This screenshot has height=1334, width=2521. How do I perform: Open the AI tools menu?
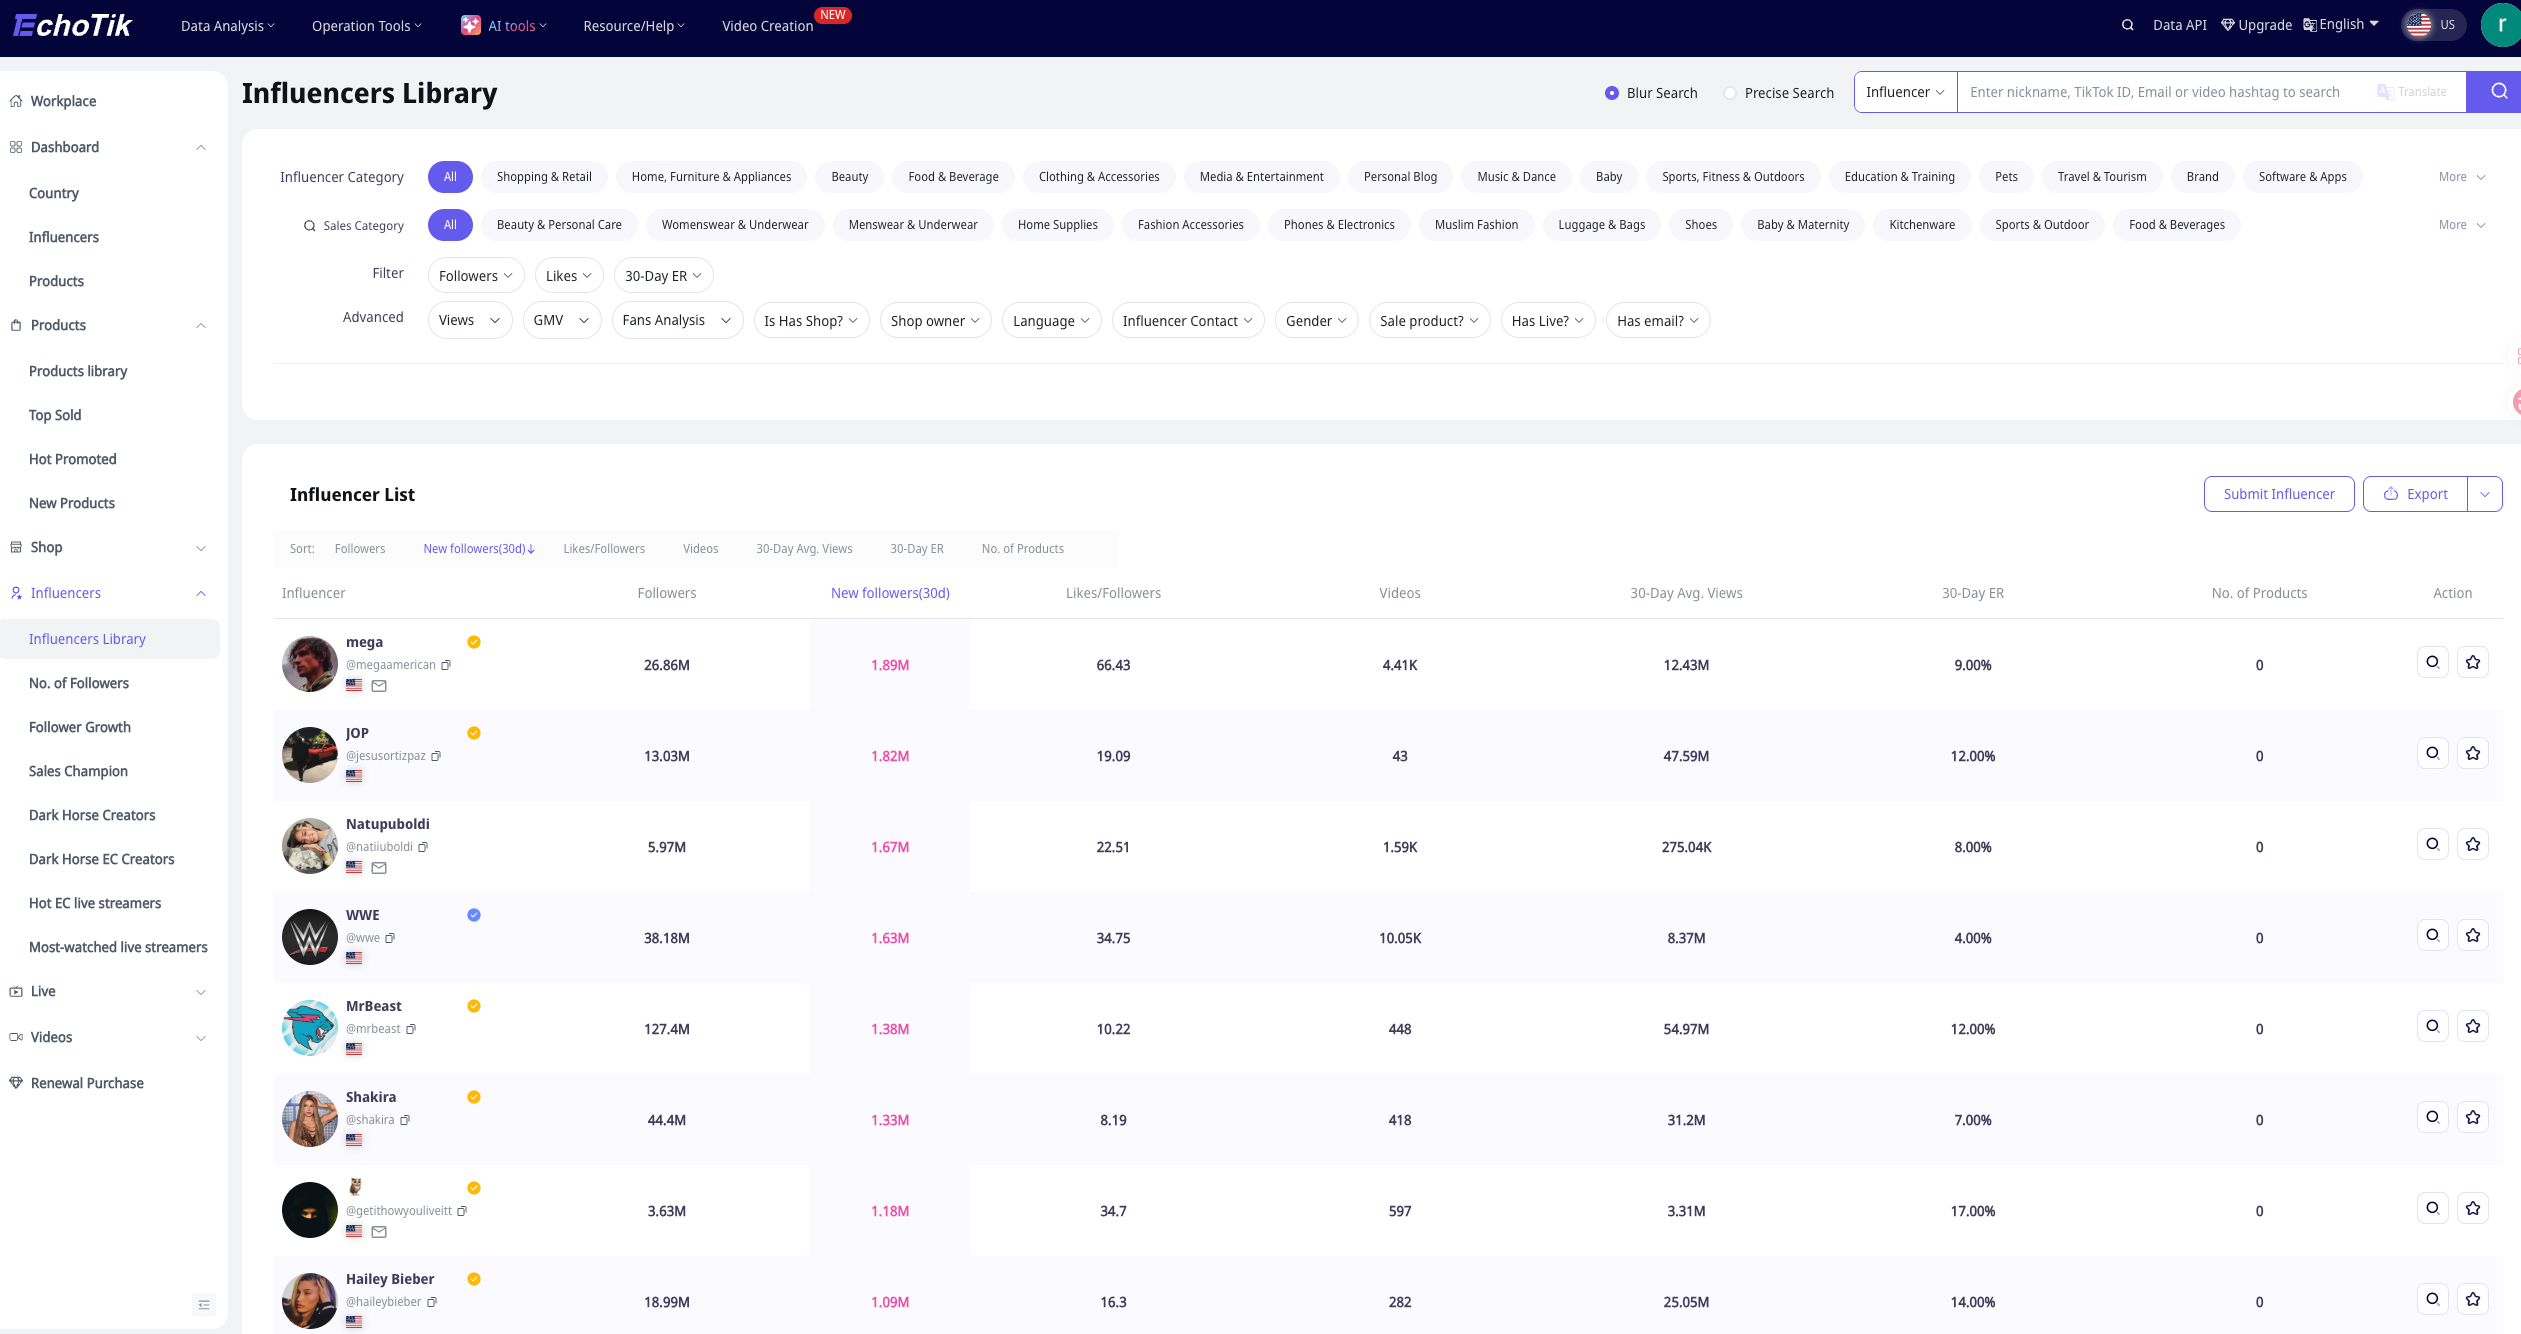click(x=504, y=26)
